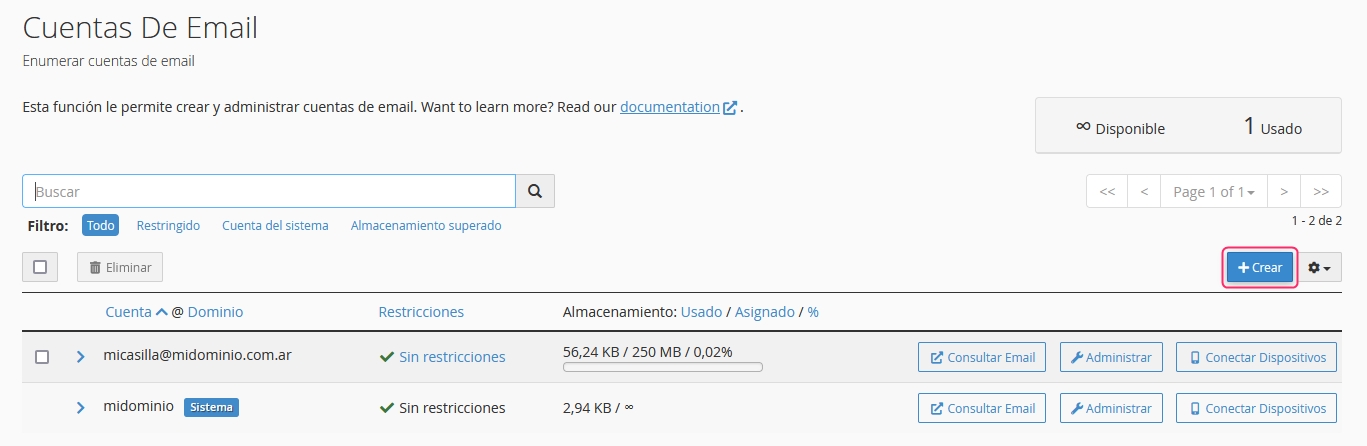Toggle the select-all checkbox
The image size is (1367, 446).
point(40,267)
